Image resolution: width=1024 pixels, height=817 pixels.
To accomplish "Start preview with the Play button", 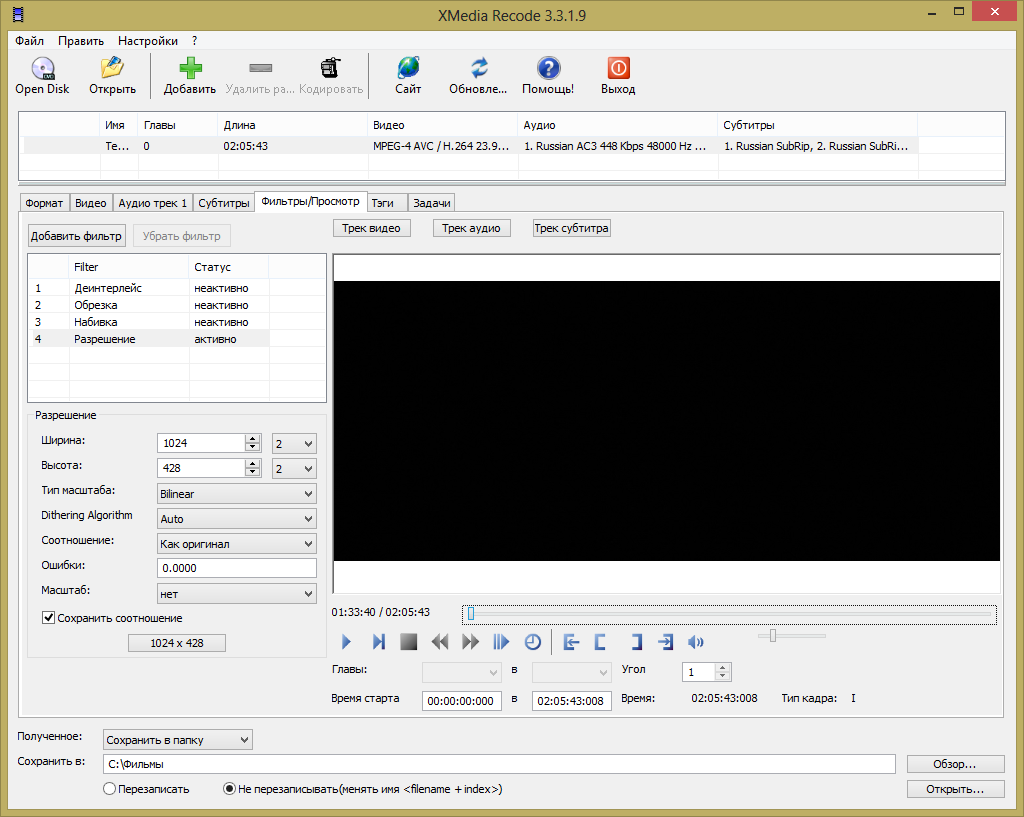I will click(347, 642).
